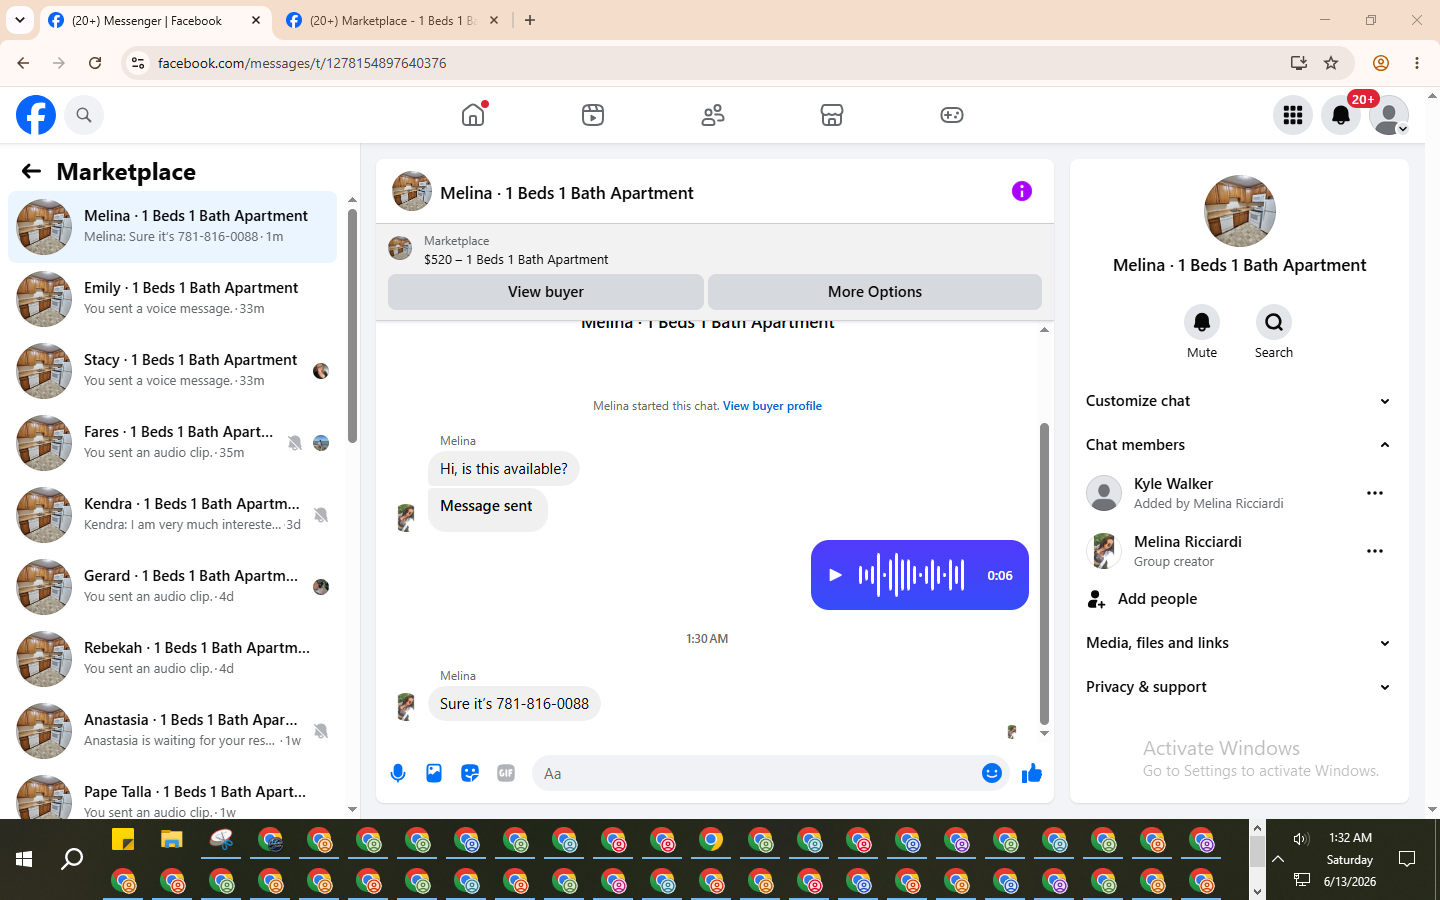Open the Windows notification center
This screenshot has width=1440, height=900.
click(x=1407, y=859)
